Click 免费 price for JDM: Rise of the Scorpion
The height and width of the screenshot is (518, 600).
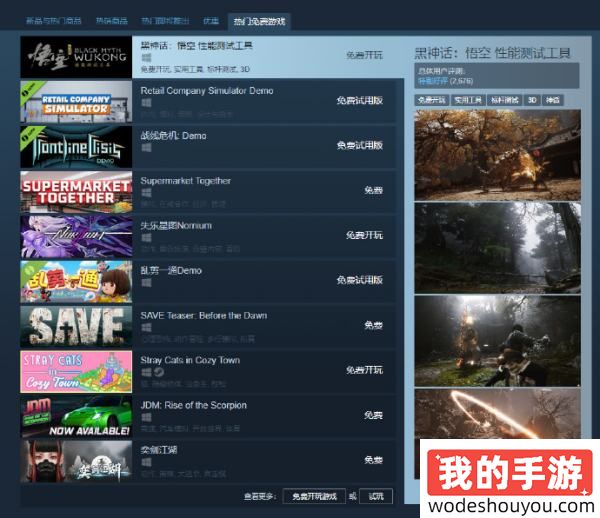(373, 415)
